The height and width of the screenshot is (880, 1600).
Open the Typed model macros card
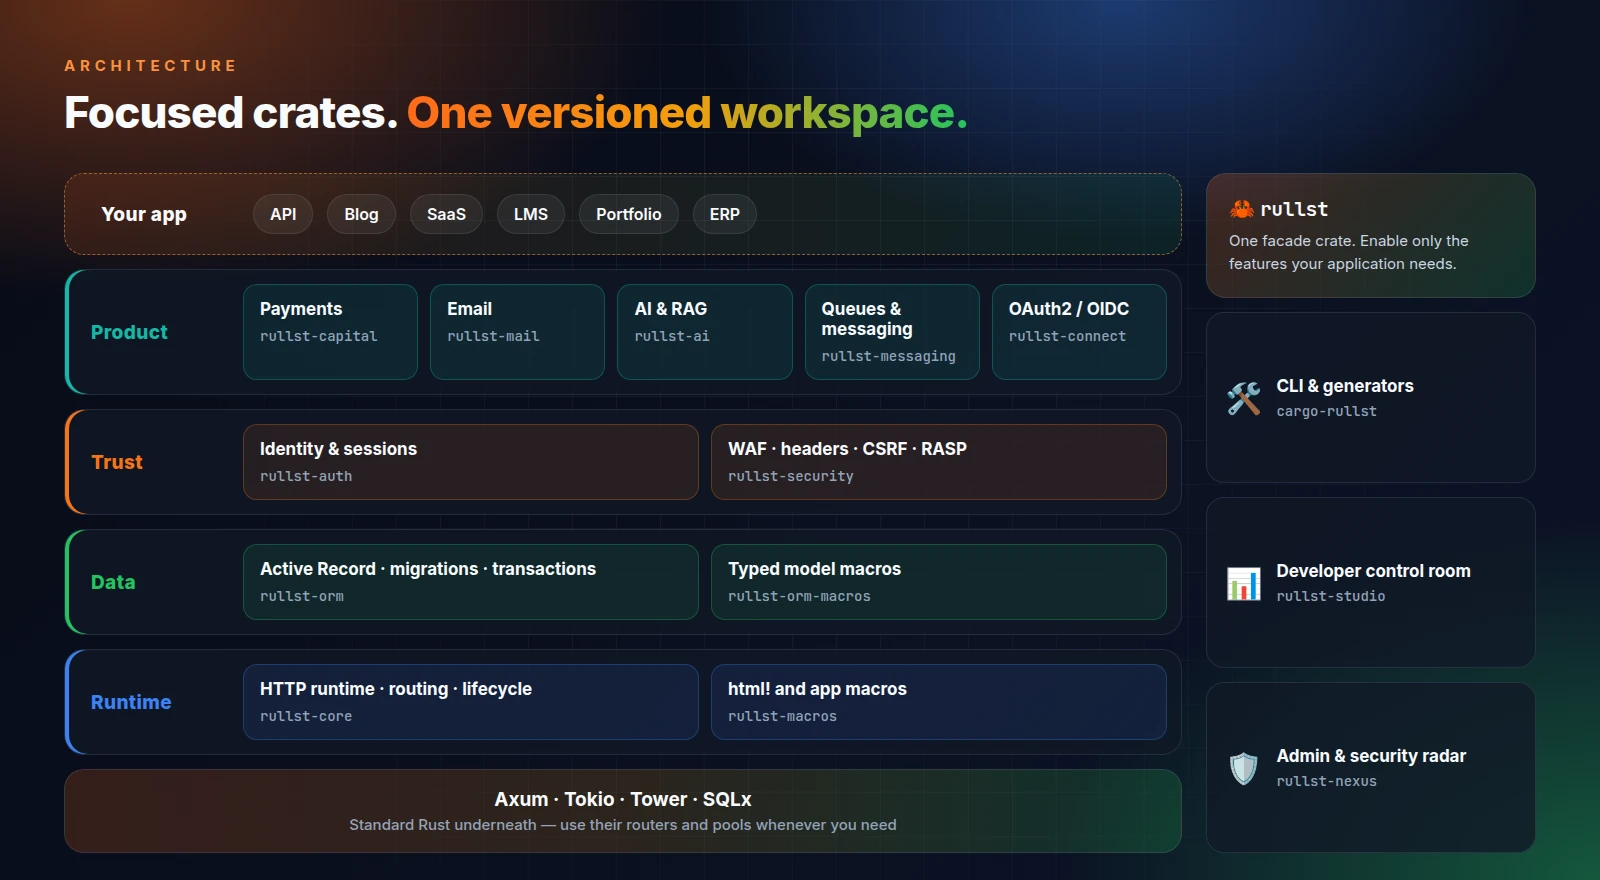click(x=939, y=582)
